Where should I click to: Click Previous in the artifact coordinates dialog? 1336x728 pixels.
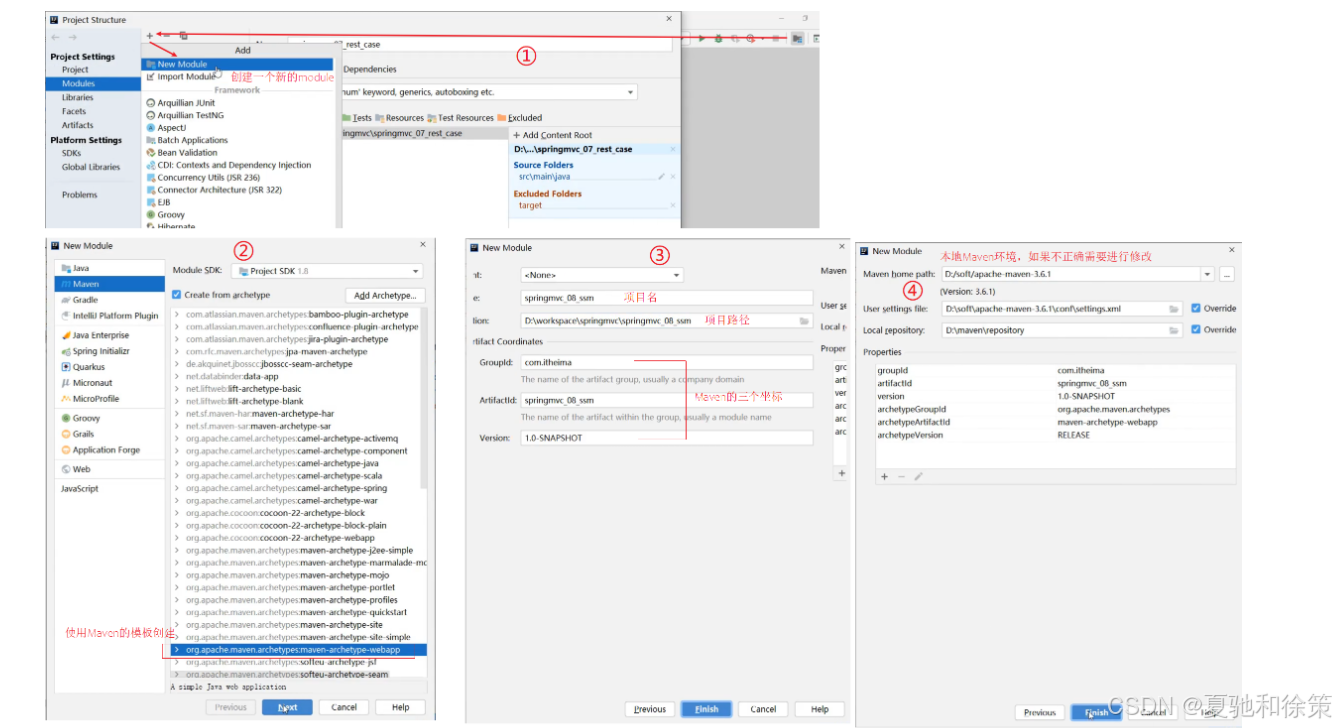point(650,709)
